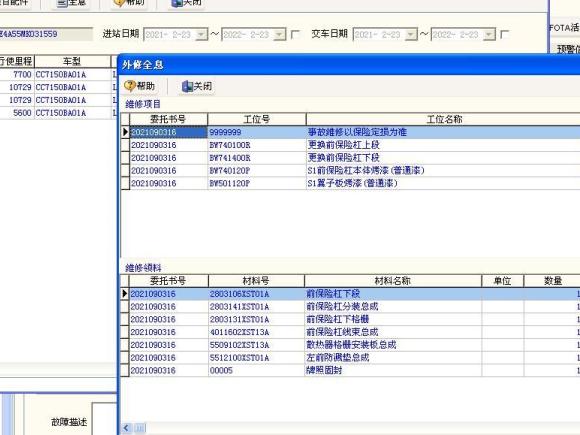This screenshot has height=435, width=580.
Task: Open the 进站日期 end date dropdown
Action: 280,35
